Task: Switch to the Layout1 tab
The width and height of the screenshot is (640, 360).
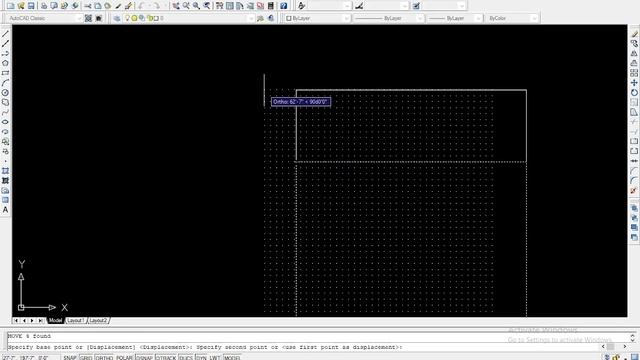Action: coord(76,320)
